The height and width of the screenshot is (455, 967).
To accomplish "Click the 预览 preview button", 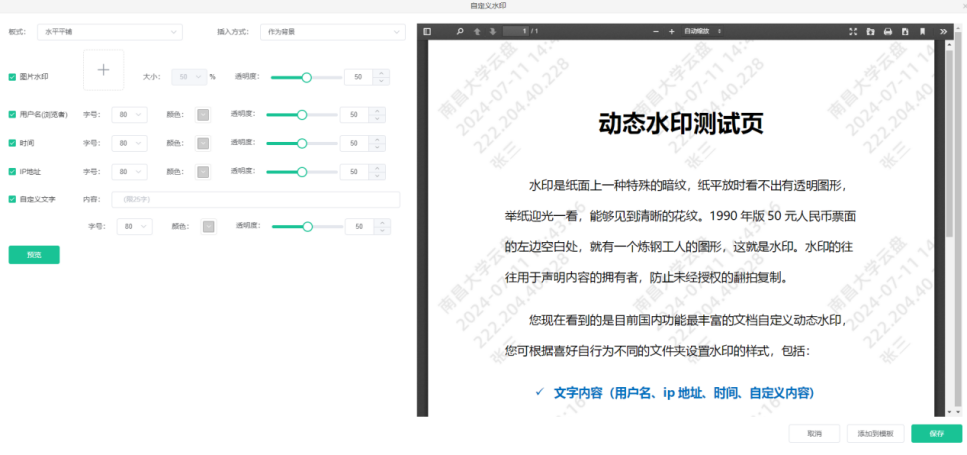I will (34, 255).
